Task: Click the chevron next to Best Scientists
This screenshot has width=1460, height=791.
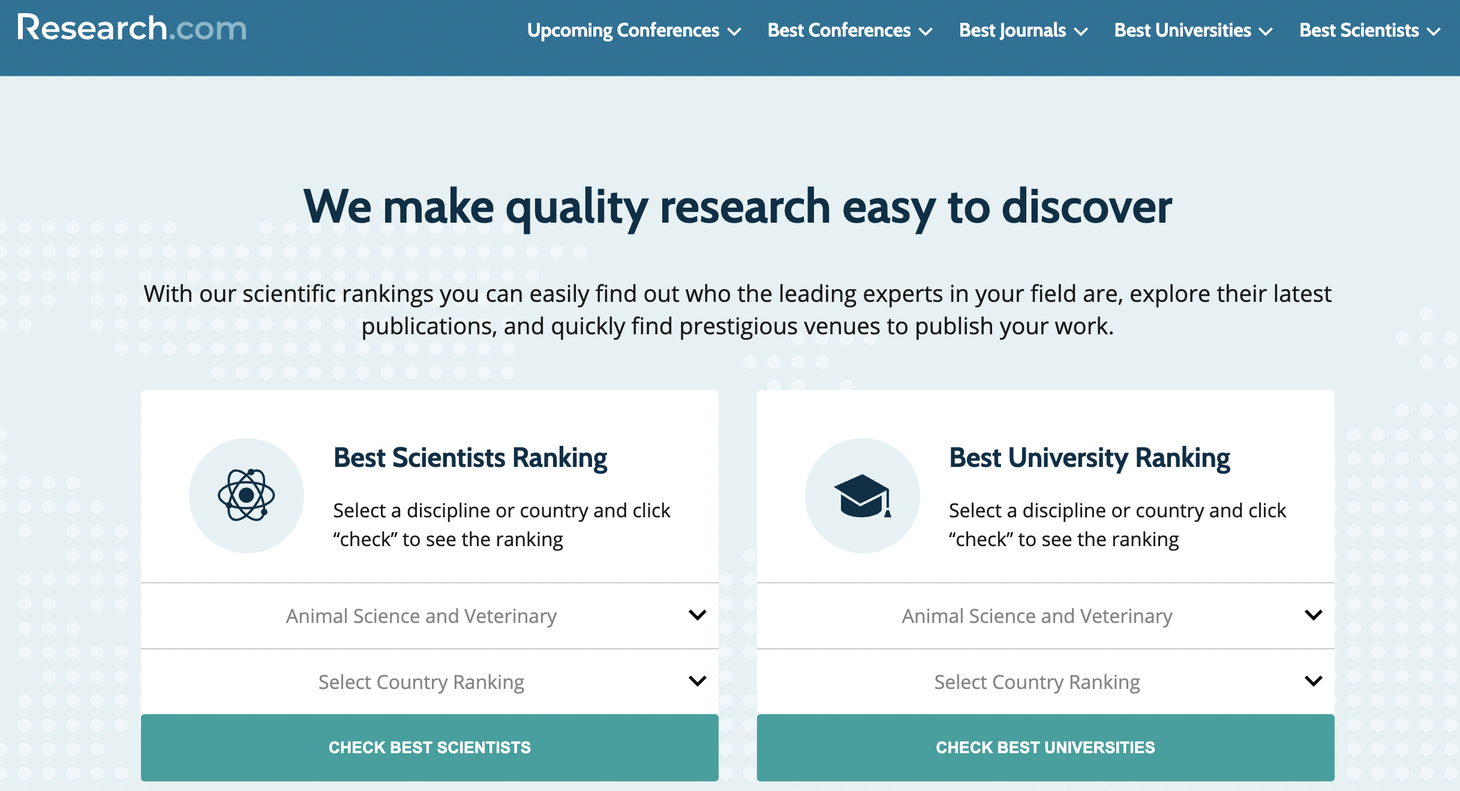Action: click(x=1434, y=32)
